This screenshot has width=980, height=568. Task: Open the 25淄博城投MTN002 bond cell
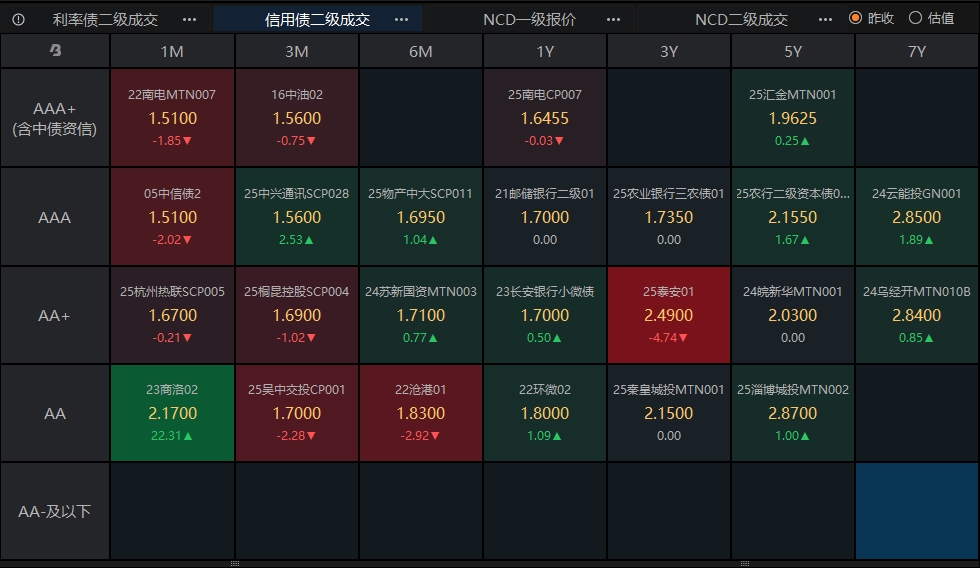point(792,413)
